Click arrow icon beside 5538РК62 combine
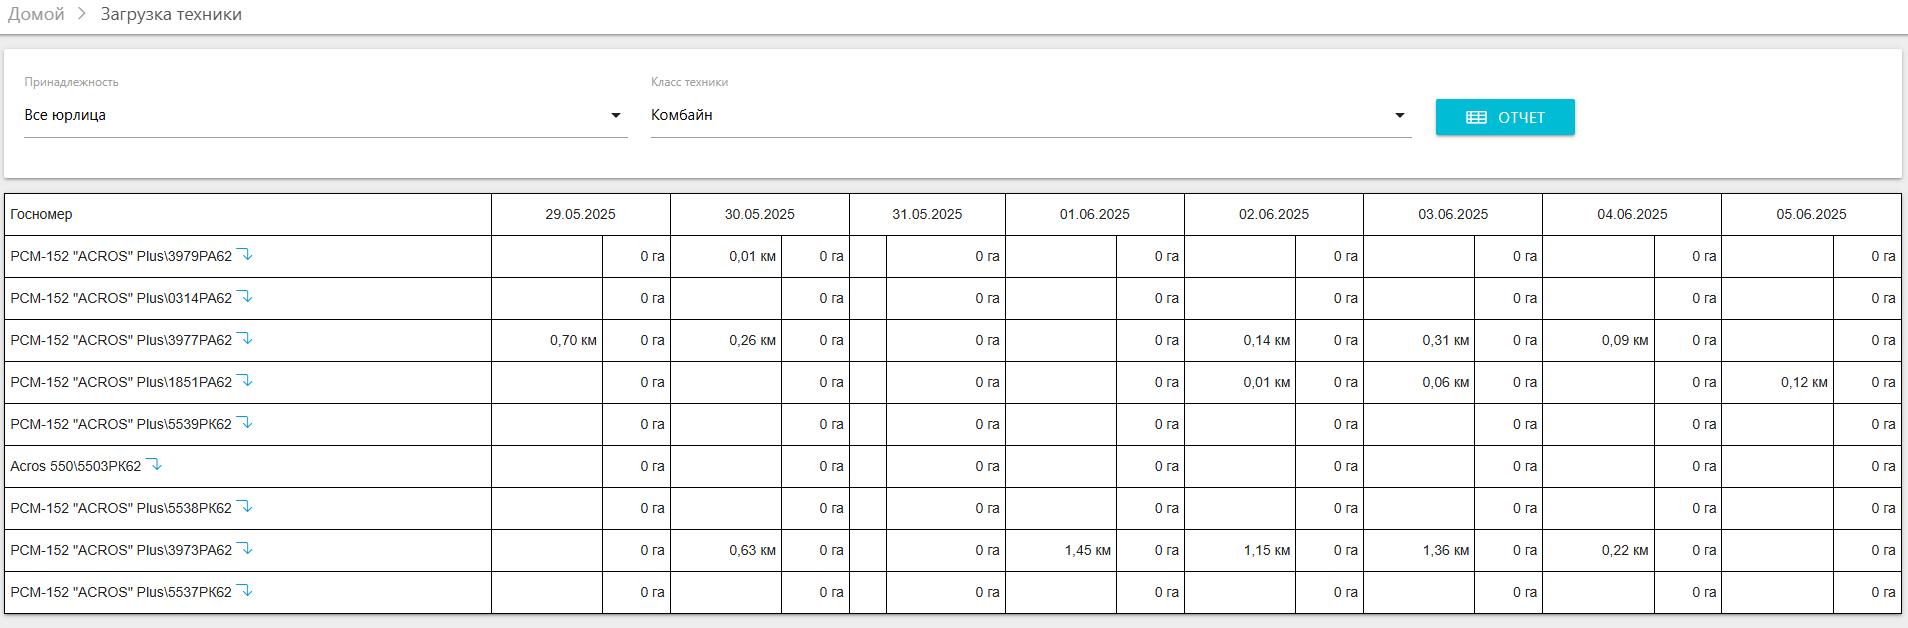The image size is (1908, 628). (x=245, y=507)
